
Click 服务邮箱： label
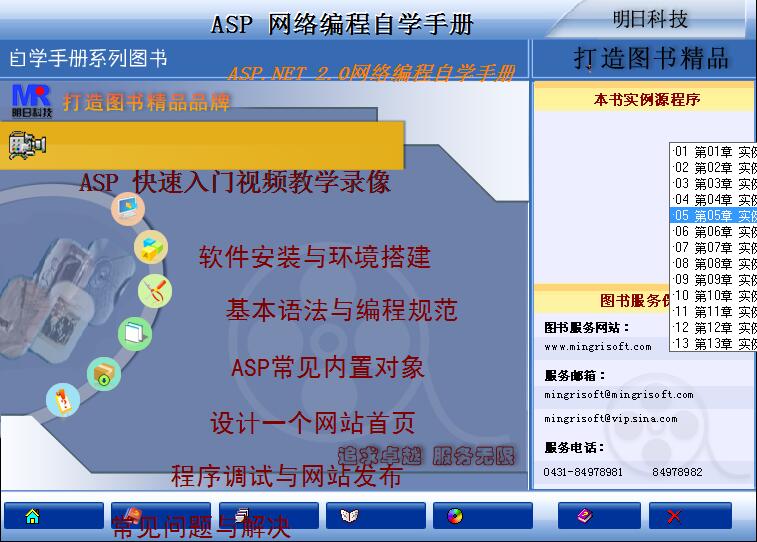click(575, 375)
